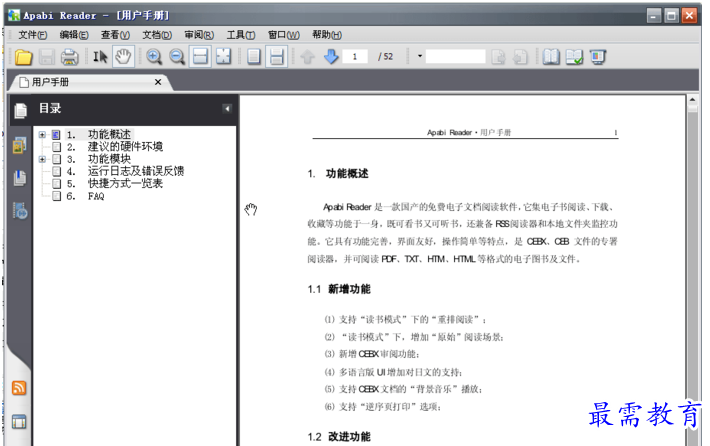Viewport: 710px width, 446px height.
Task: Click the Zoom in magnifier
Action: pos(154,57)
